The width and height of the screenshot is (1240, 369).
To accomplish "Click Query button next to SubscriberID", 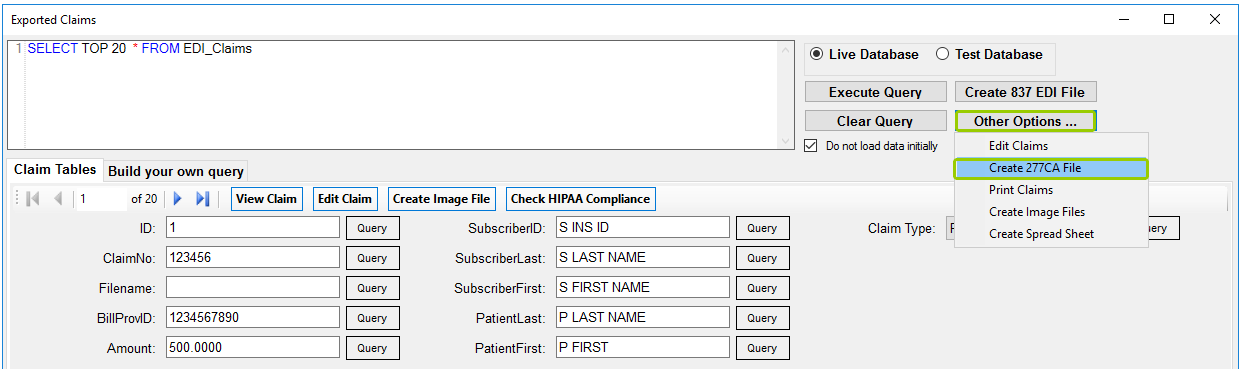I will [762, 228].
